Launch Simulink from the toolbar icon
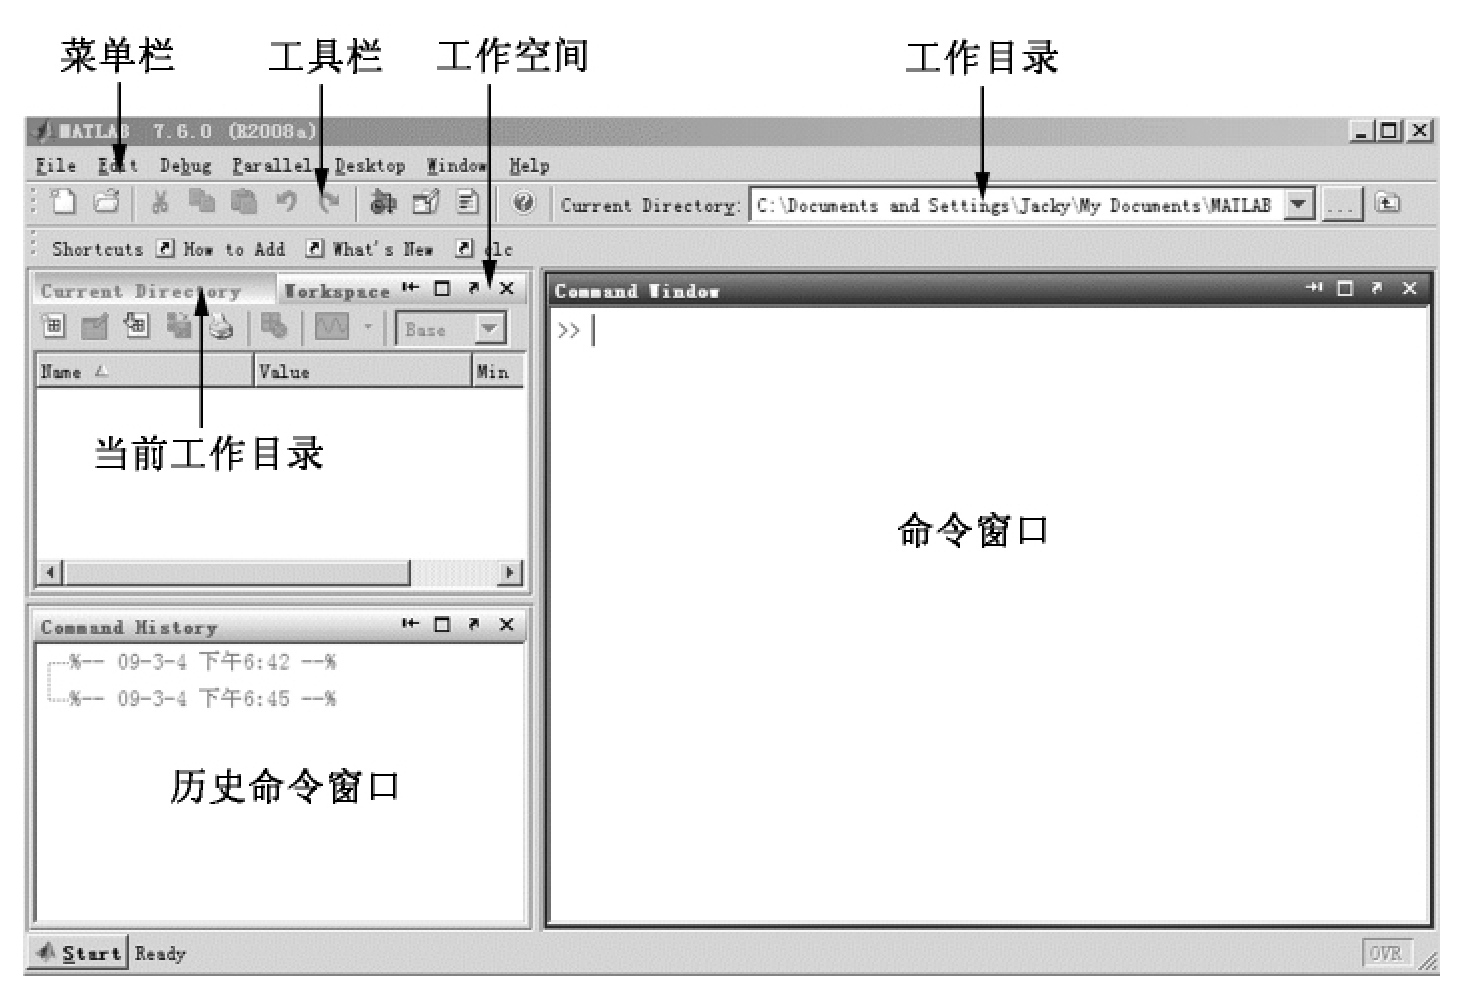Screen dimensions: 1468x1003 pyautogui.click(x=383, y=202)
